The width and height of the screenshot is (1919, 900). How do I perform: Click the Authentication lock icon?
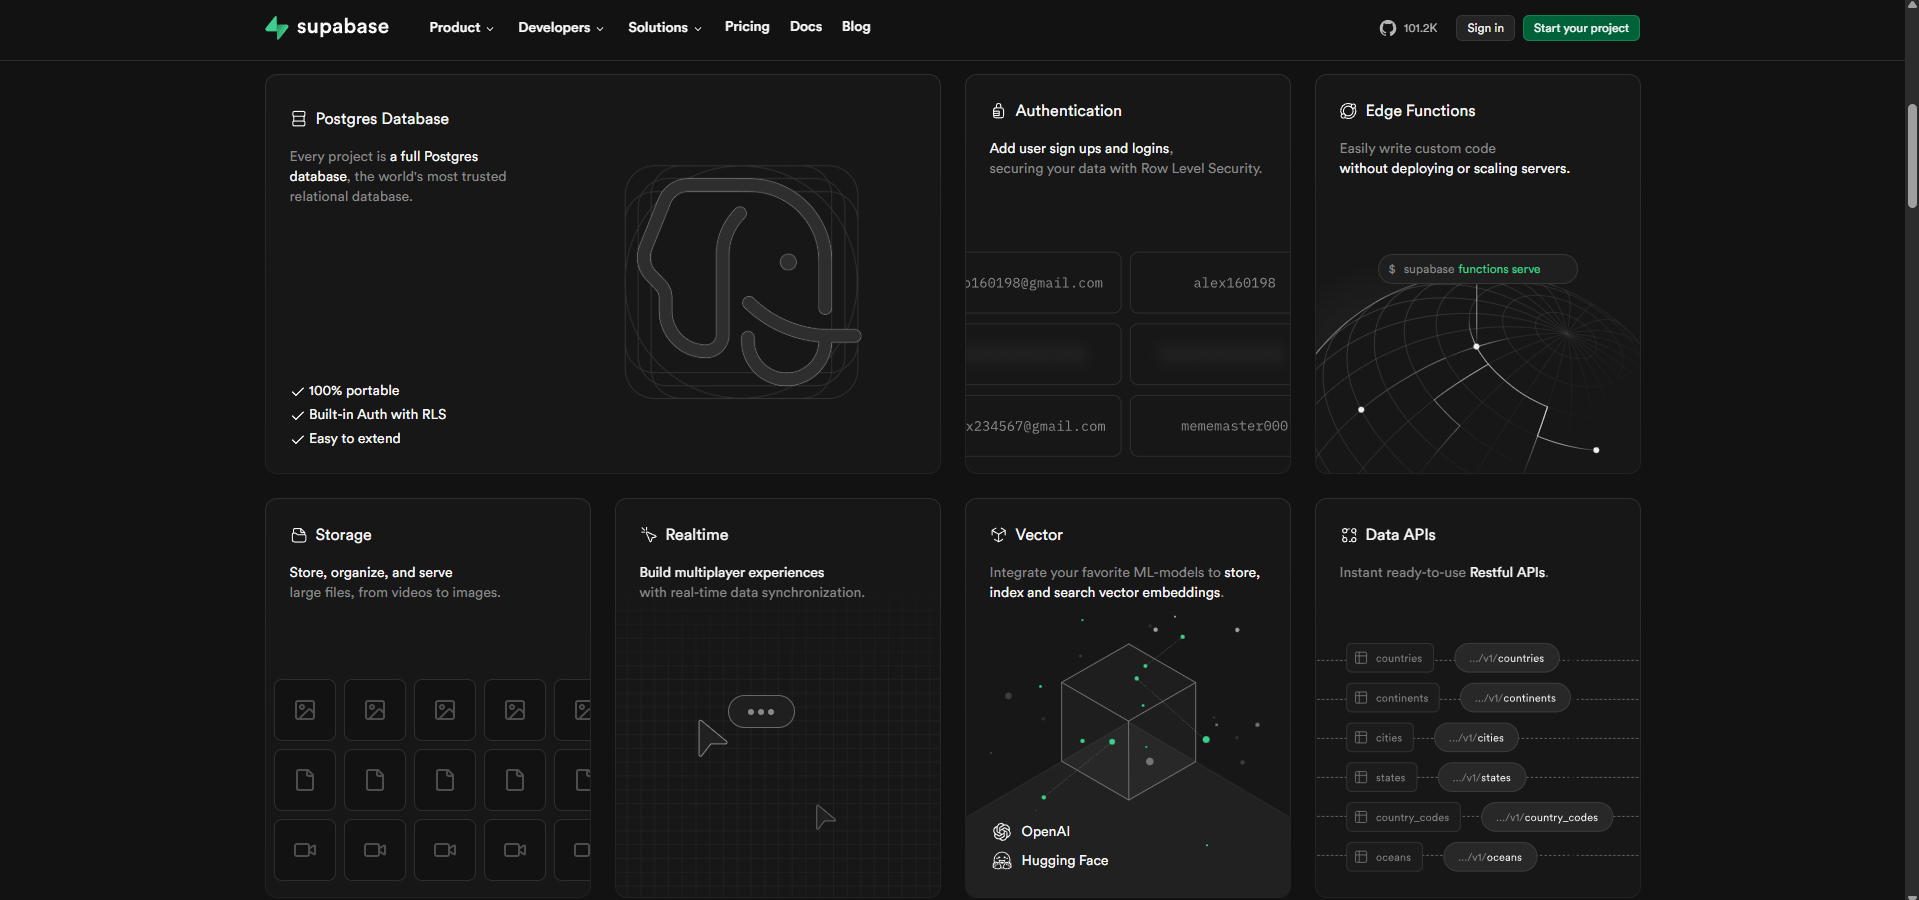coord(998,111)
